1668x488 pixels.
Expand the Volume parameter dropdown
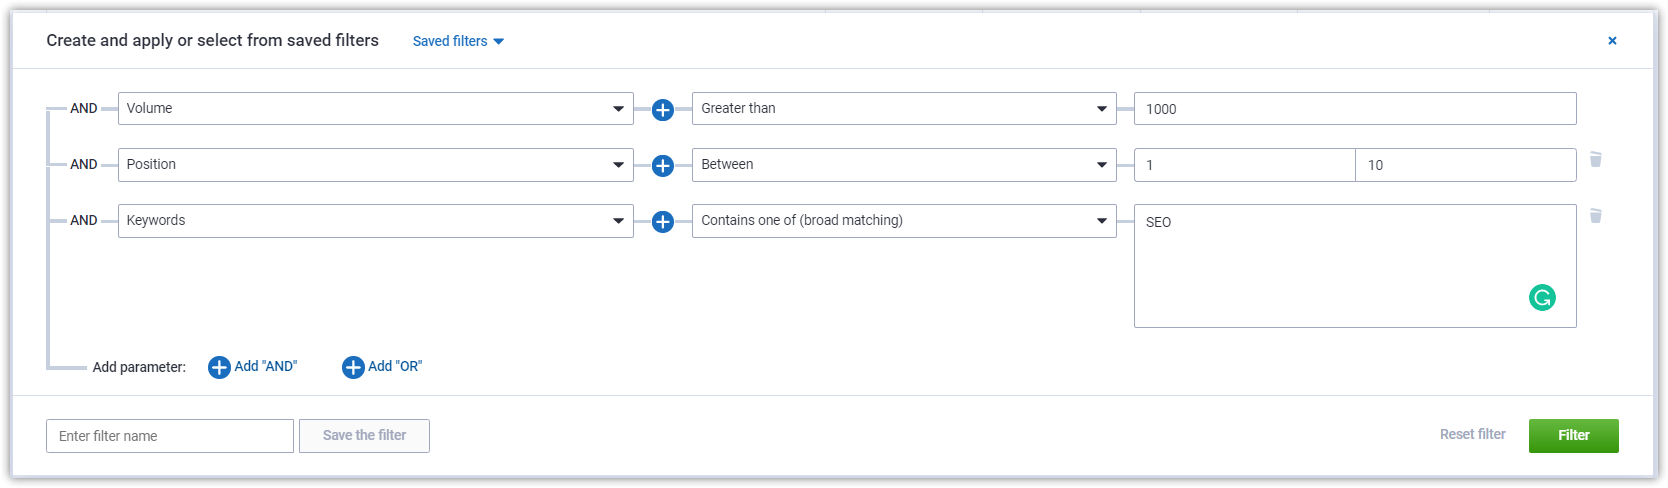(376, 109)
